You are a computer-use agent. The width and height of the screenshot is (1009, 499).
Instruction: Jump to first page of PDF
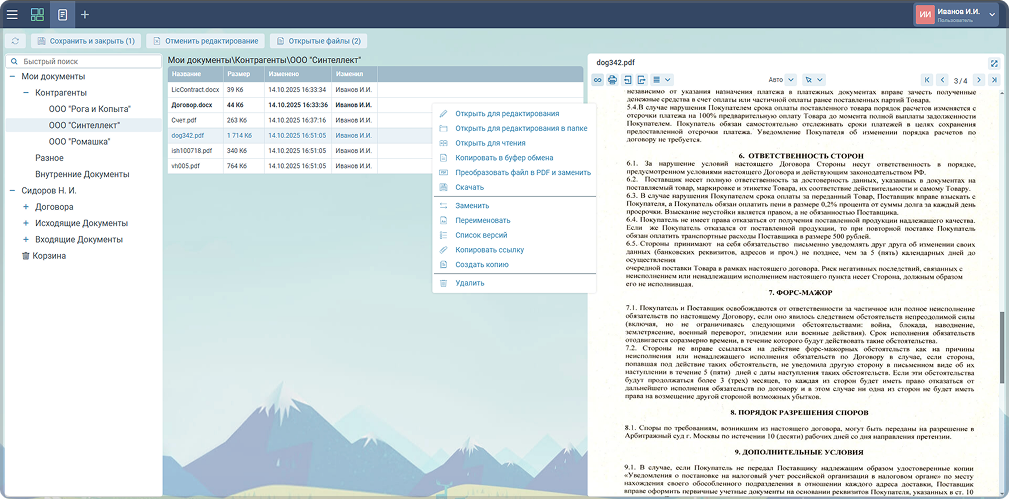927,79
